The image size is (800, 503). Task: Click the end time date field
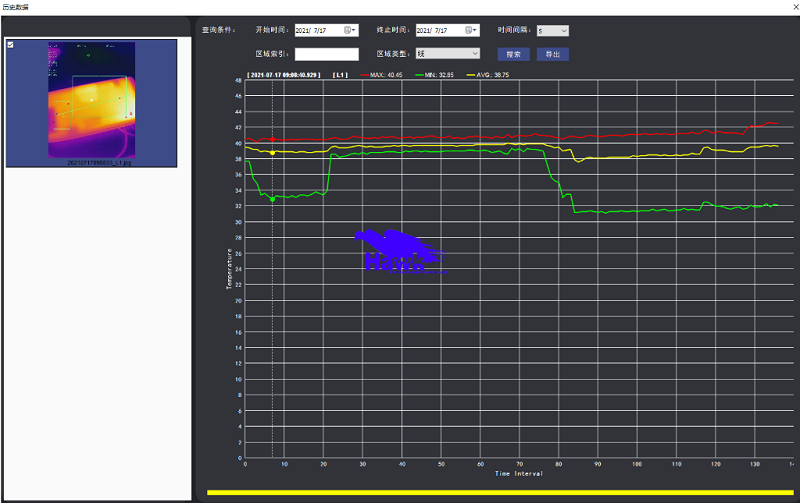tap(438, 31)
